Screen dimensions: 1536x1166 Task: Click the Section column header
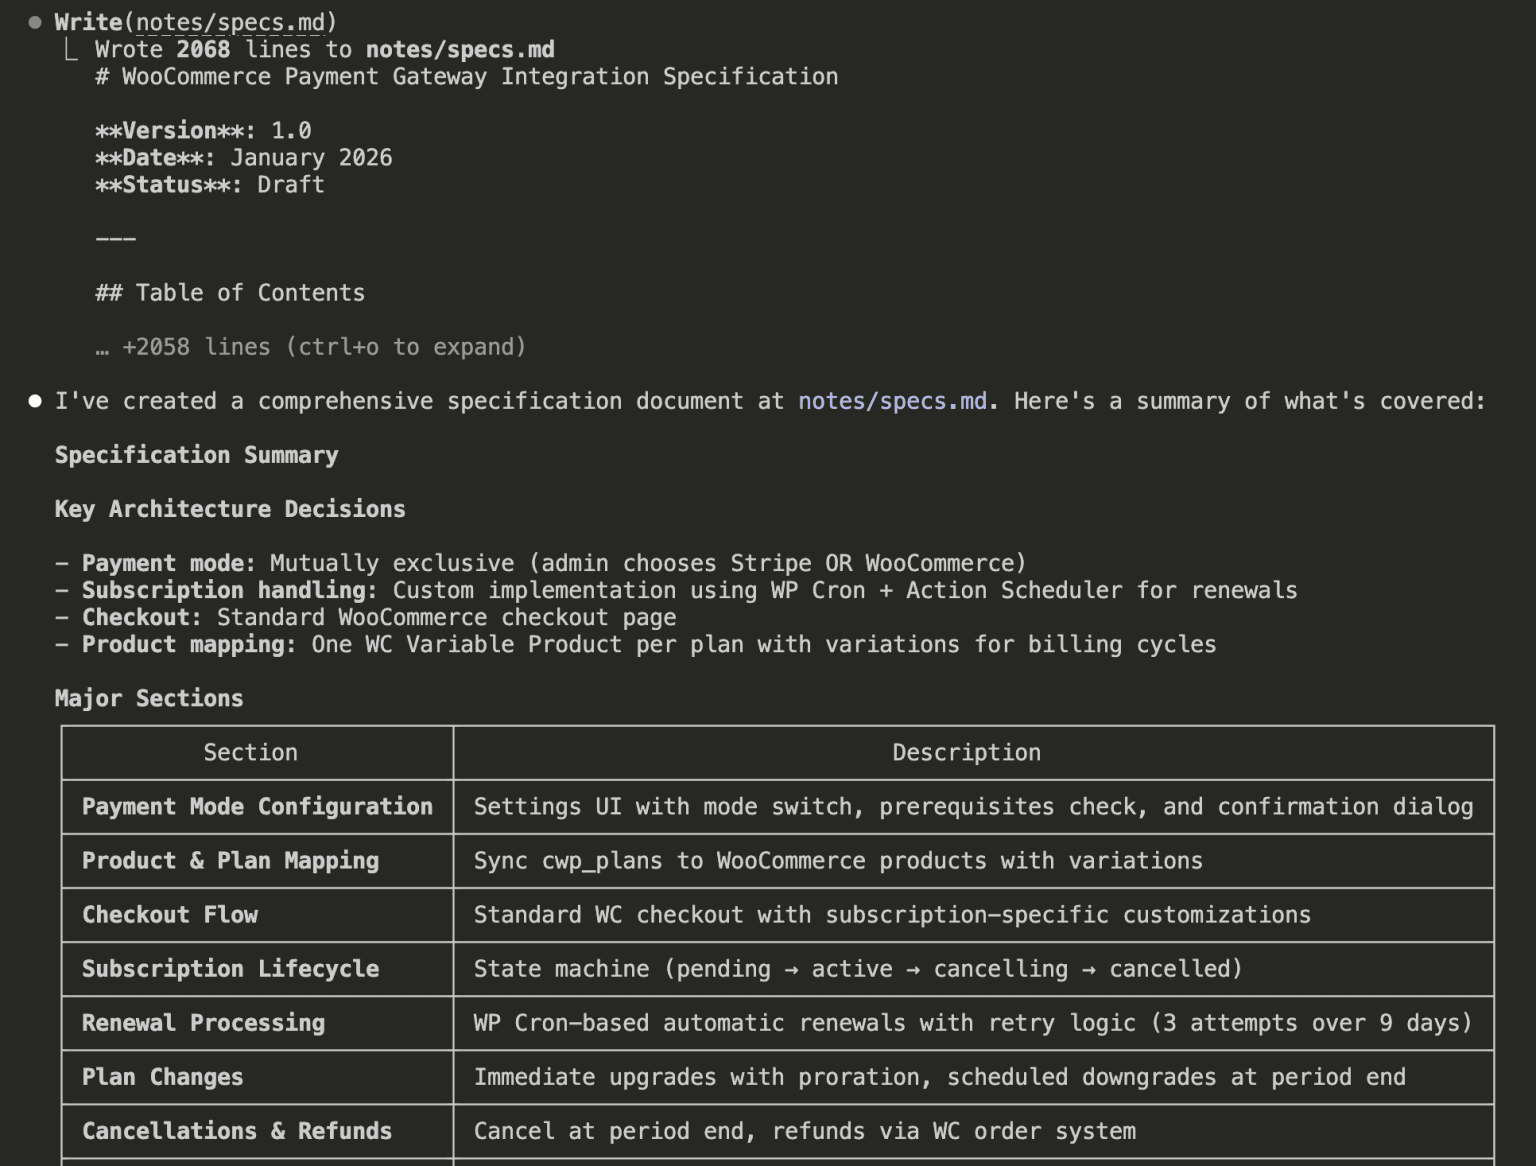(250, 752)
